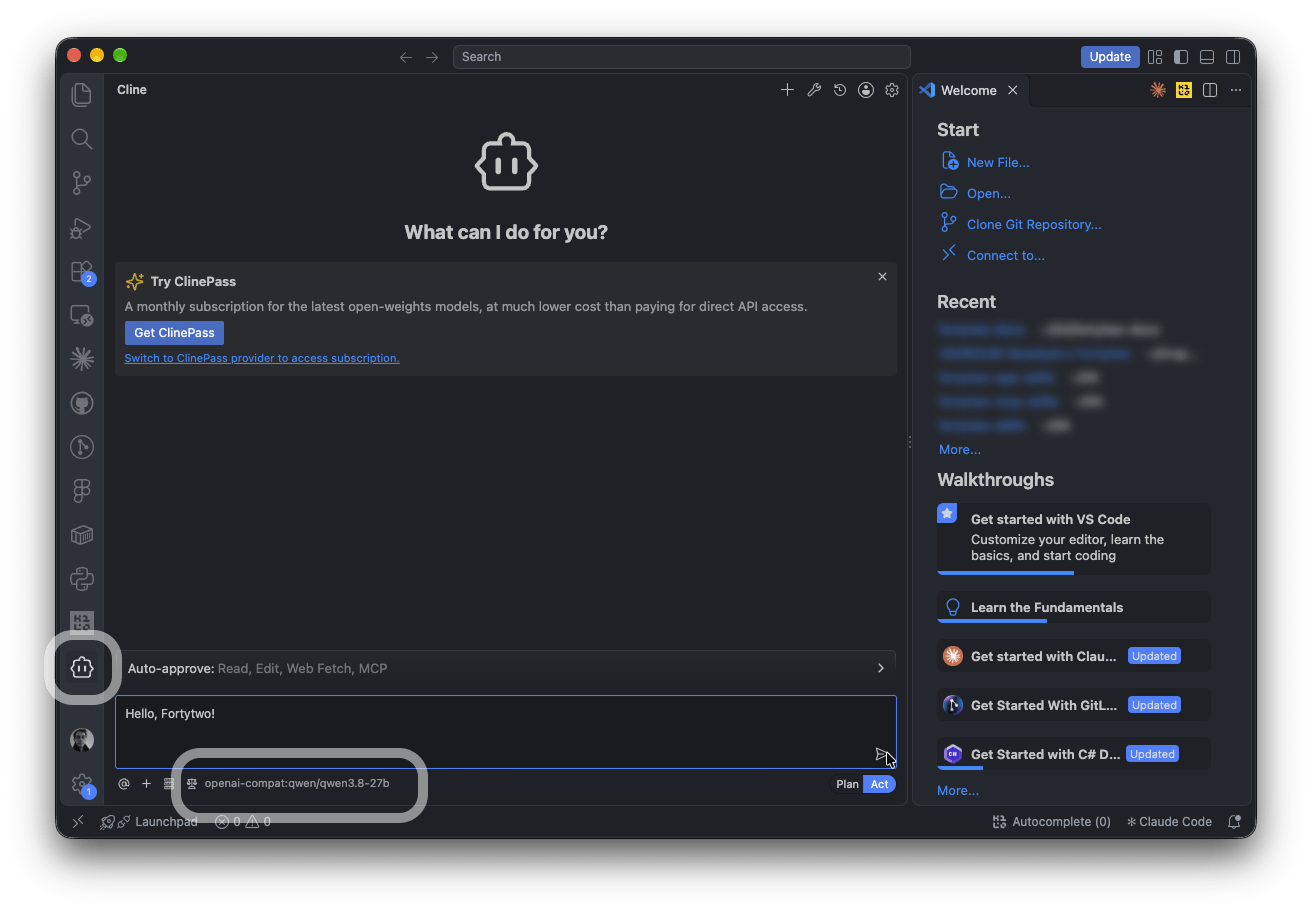1312x912 pixels.
Task: Open the Figma view in the activity bar
Action: [82, 491]
